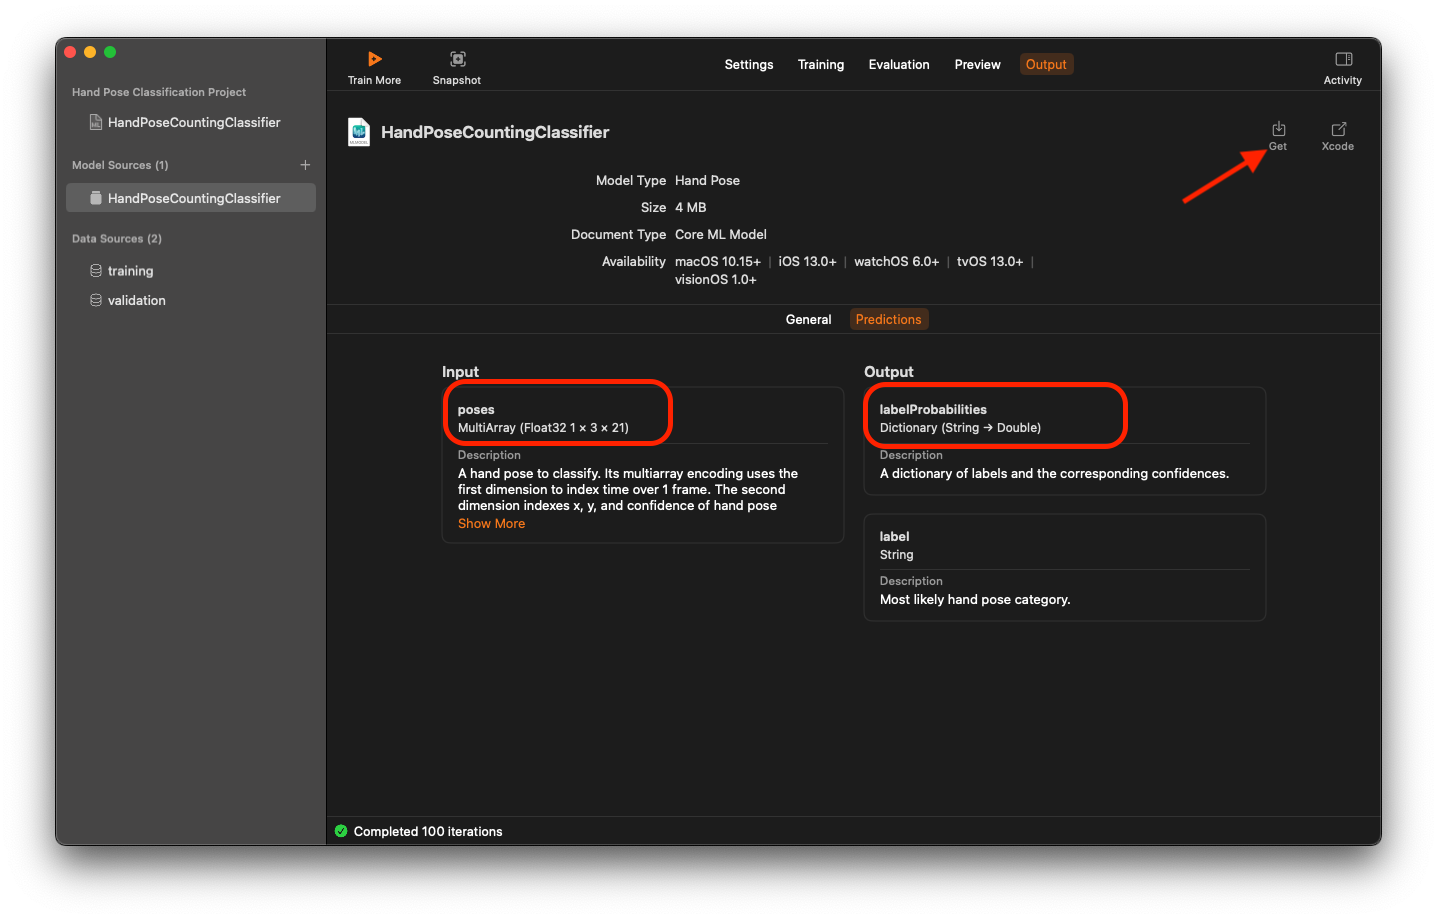Click the labelProbabilities output name
This screenshot has width=1437, height=919.
point(933,410)
